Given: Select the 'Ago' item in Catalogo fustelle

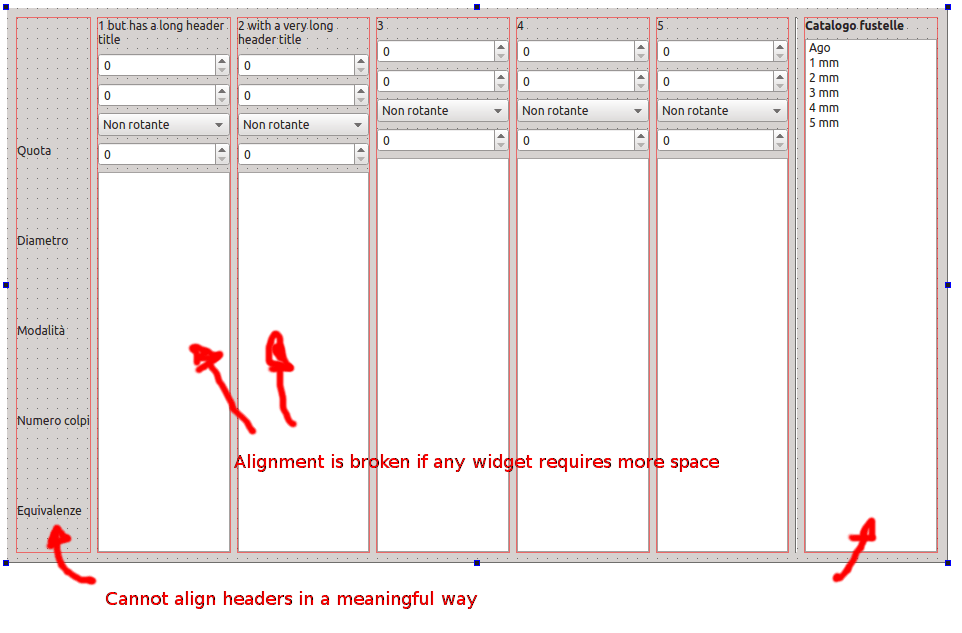Looking at the screenshot, I should click(818, 47).
